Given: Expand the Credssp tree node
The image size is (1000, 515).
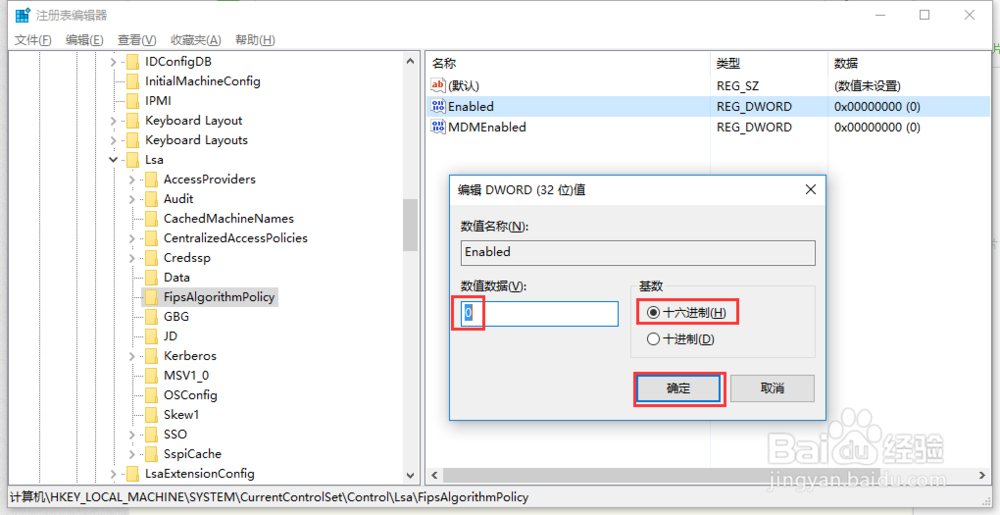Looking at the screenshot, I should 132,258.
